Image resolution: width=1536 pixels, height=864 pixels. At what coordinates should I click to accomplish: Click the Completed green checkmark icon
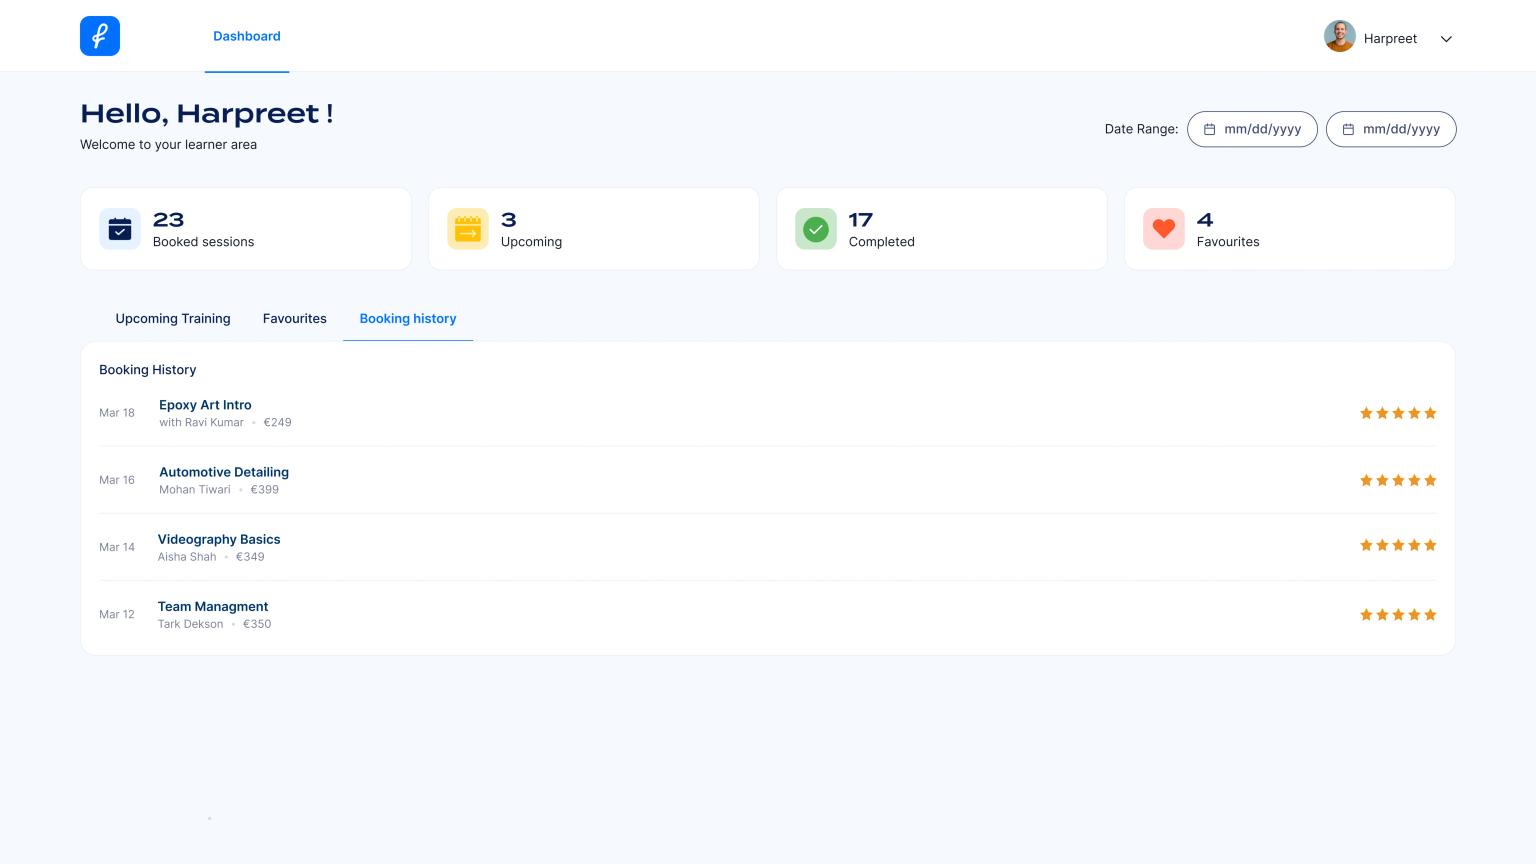[x=816, y=229]
